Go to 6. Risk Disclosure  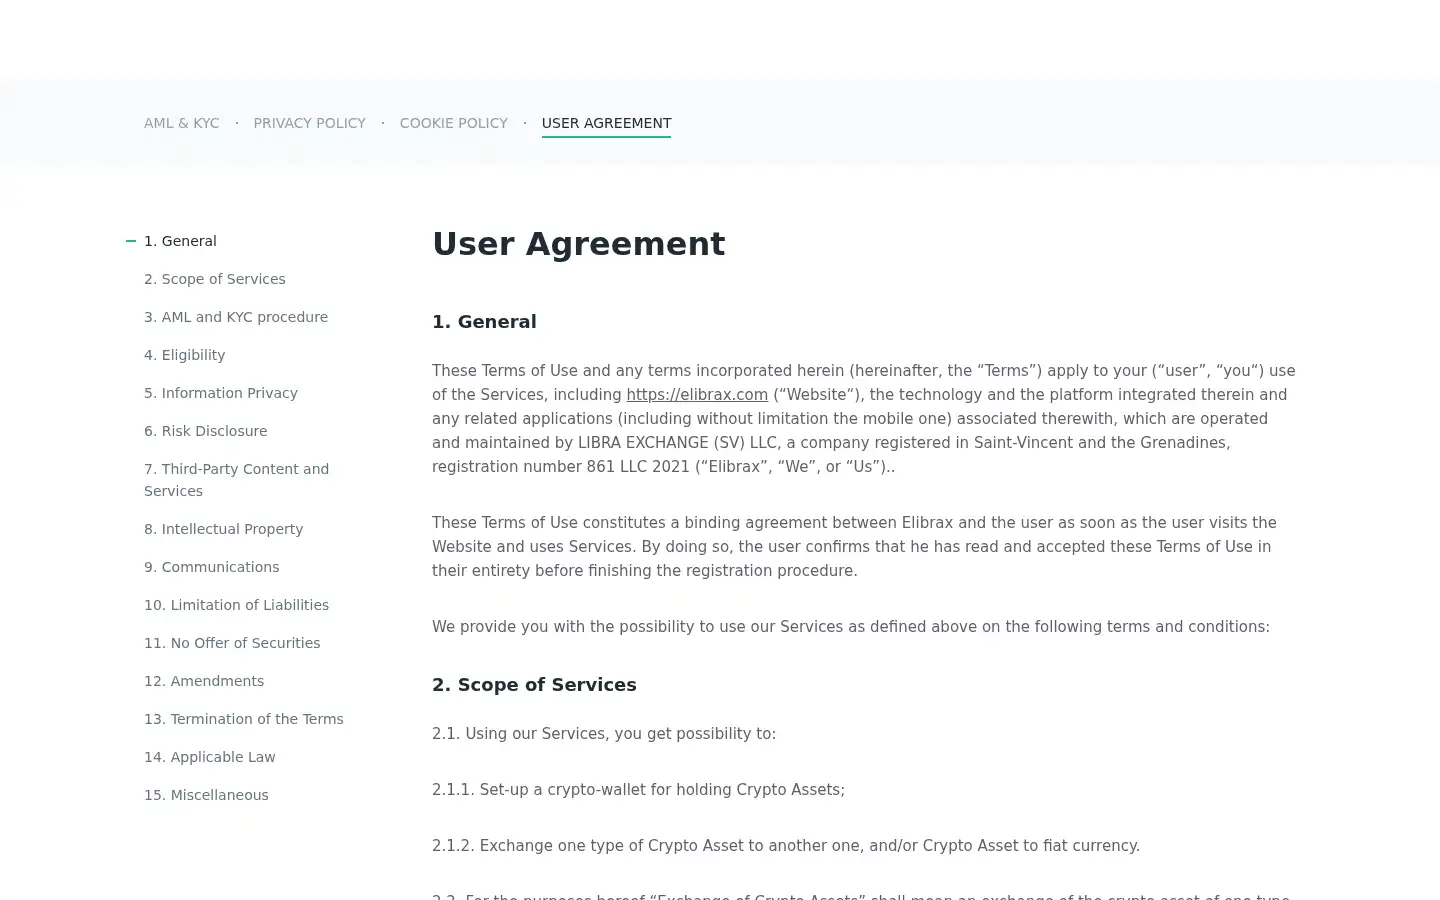205,431
